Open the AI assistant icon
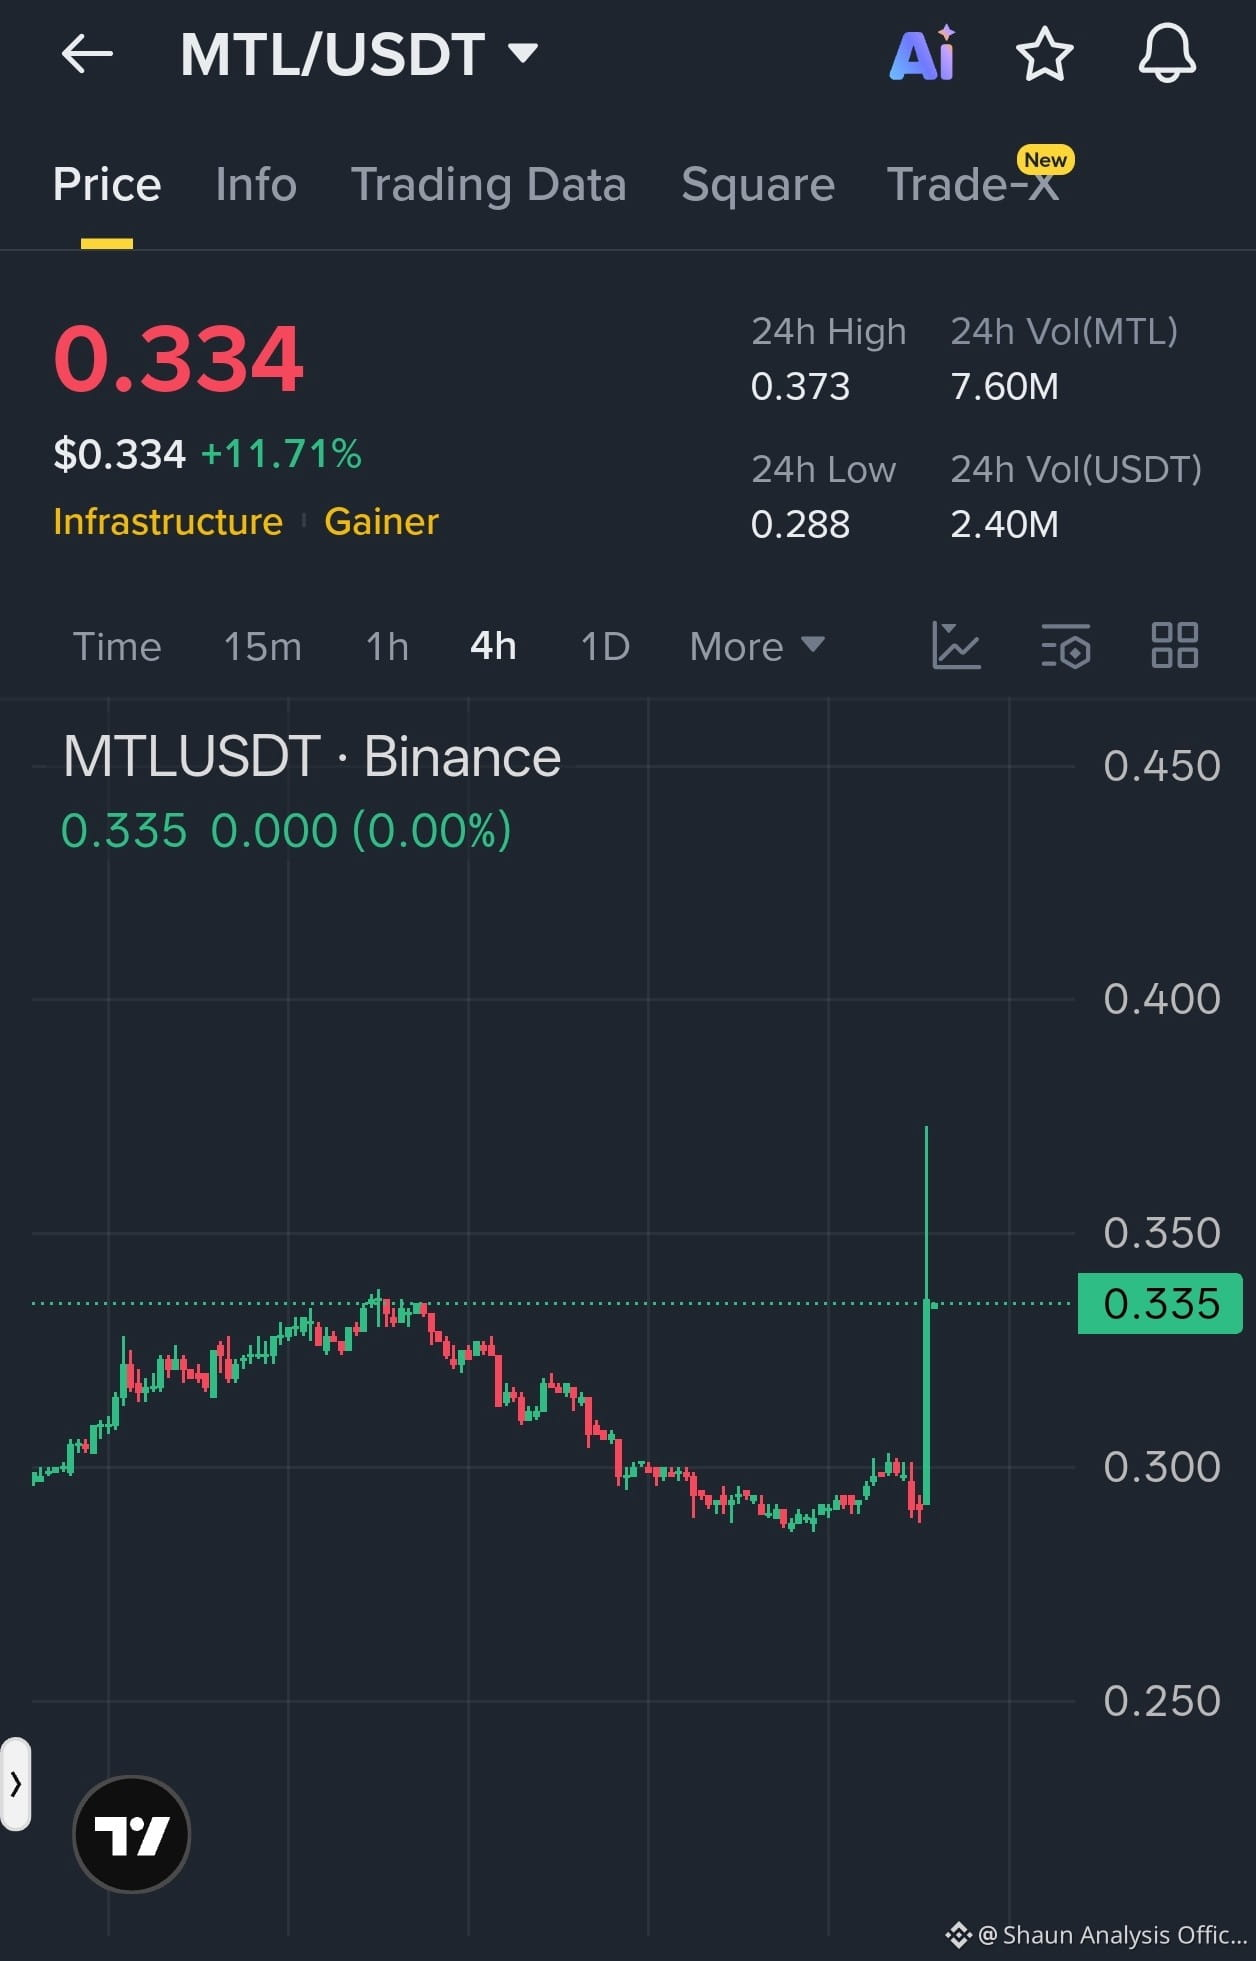Screen dimensions: 1256x1961 tap(923, 54)
